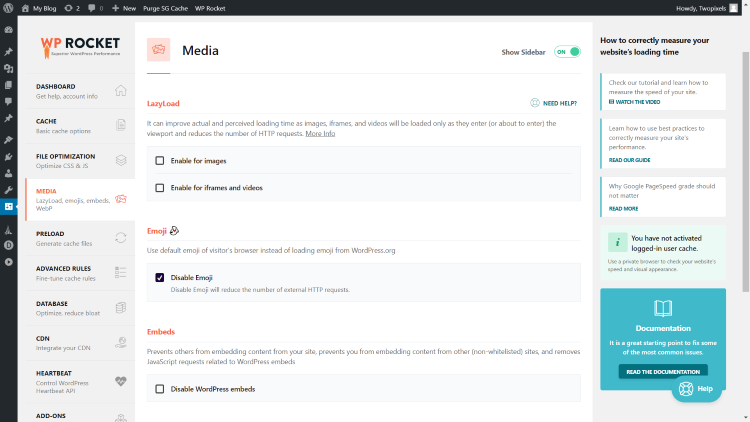Click the Documentation book icon
The height and width of the screenshot is (422, 750).
click(663, 309)
